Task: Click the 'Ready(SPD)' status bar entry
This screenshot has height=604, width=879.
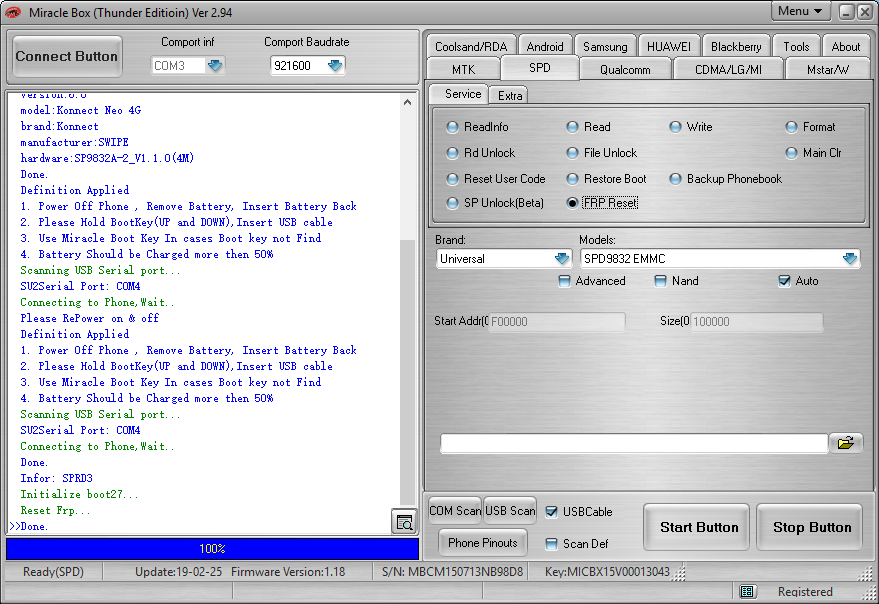Action: (x=53, y=571)
